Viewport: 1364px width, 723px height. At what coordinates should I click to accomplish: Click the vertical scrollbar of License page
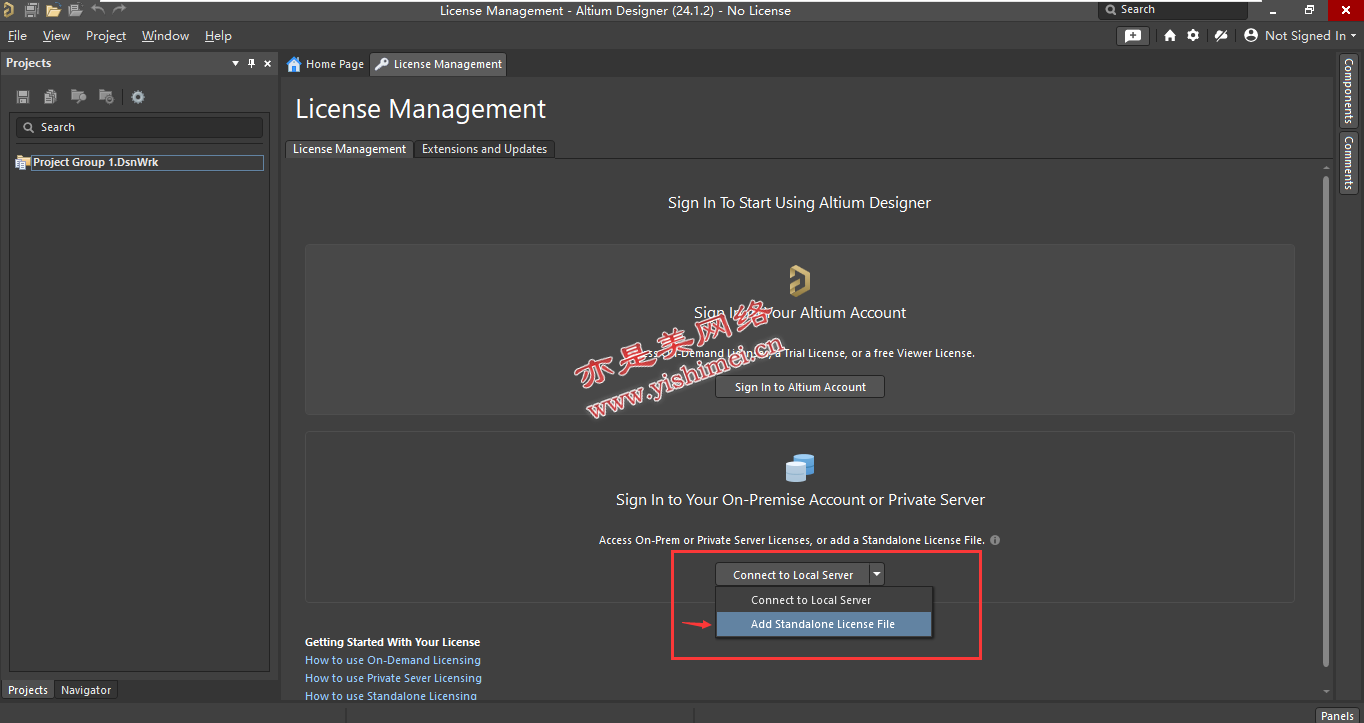click(1327, 423)
